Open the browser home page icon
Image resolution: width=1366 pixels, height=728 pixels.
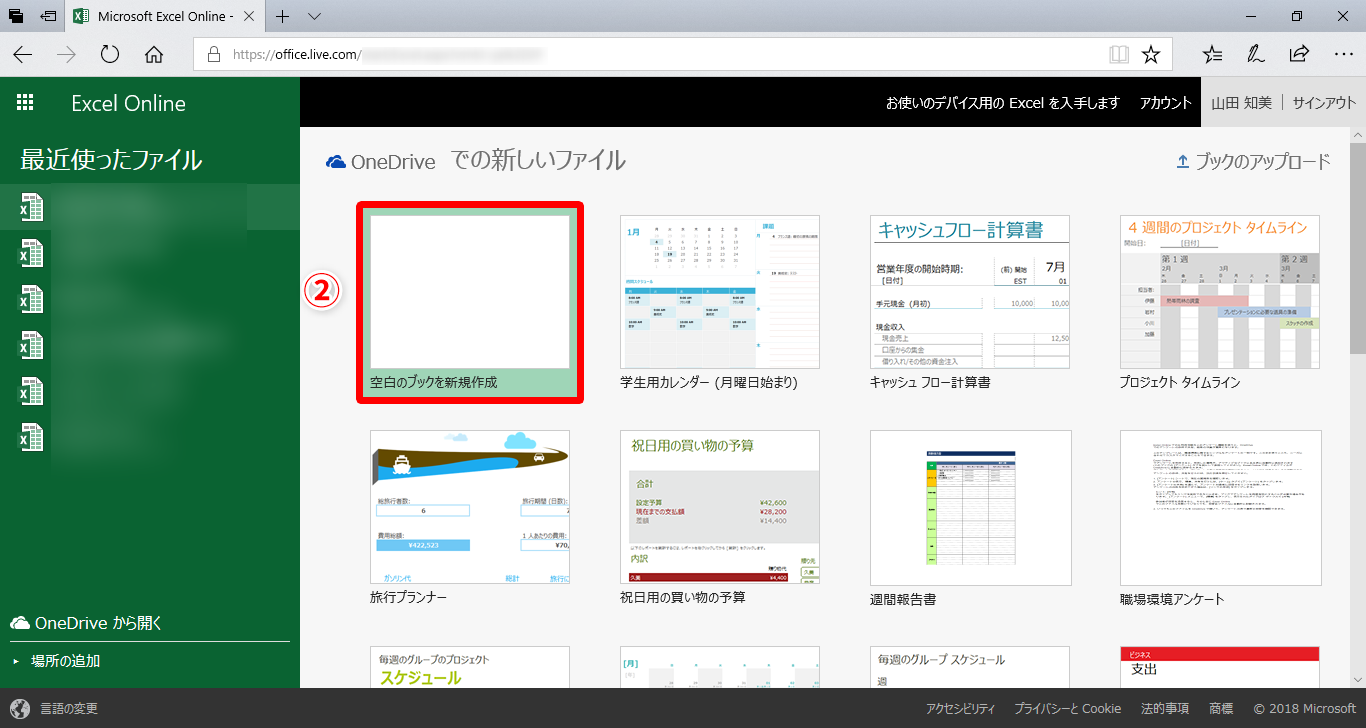153,54
